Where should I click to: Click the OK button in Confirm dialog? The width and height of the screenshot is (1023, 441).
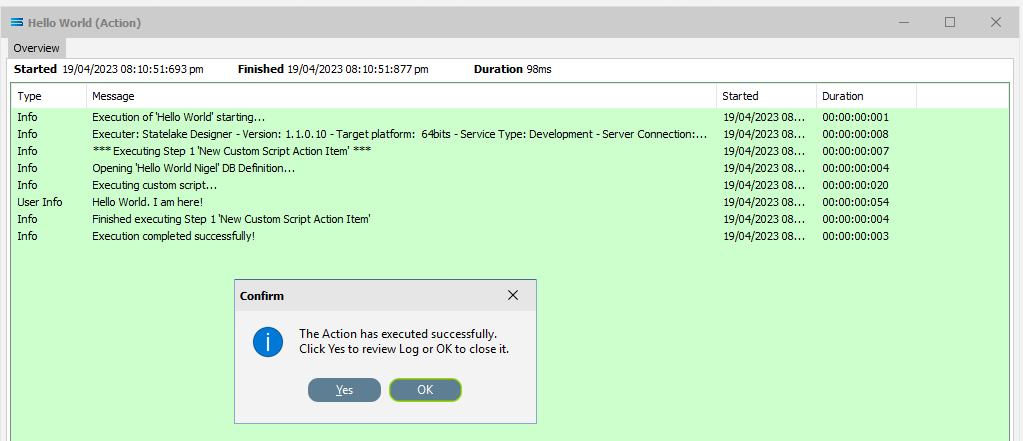(x=425, y=390)
